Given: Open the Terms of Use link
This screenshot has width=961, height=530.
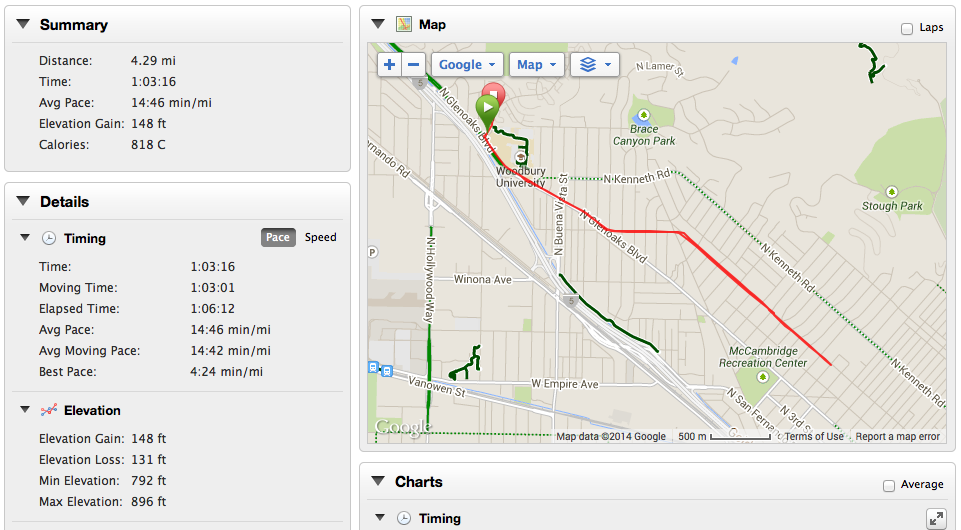Looking at the screenshot, I should [x=814, y=436].
